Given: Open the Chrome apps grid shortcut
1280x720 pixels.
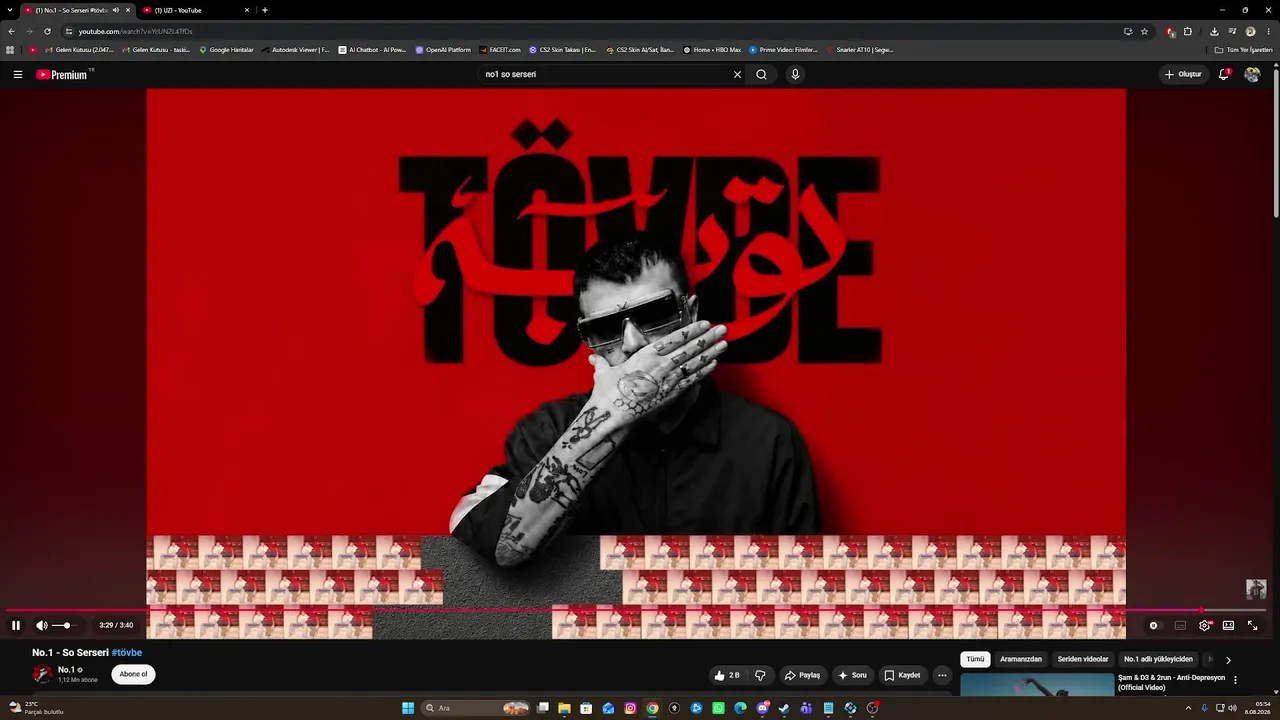Looking at the screenshot, I should (10, 50).
